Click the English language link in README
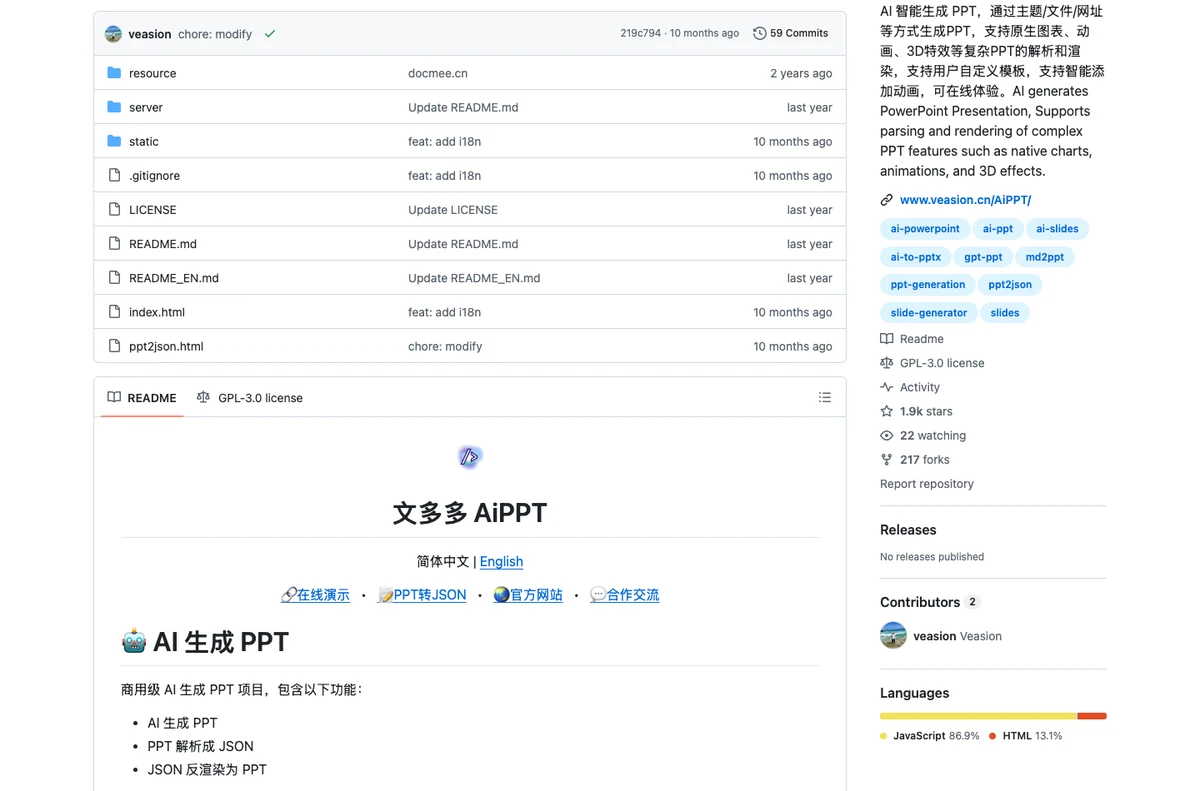 point(501,561)
